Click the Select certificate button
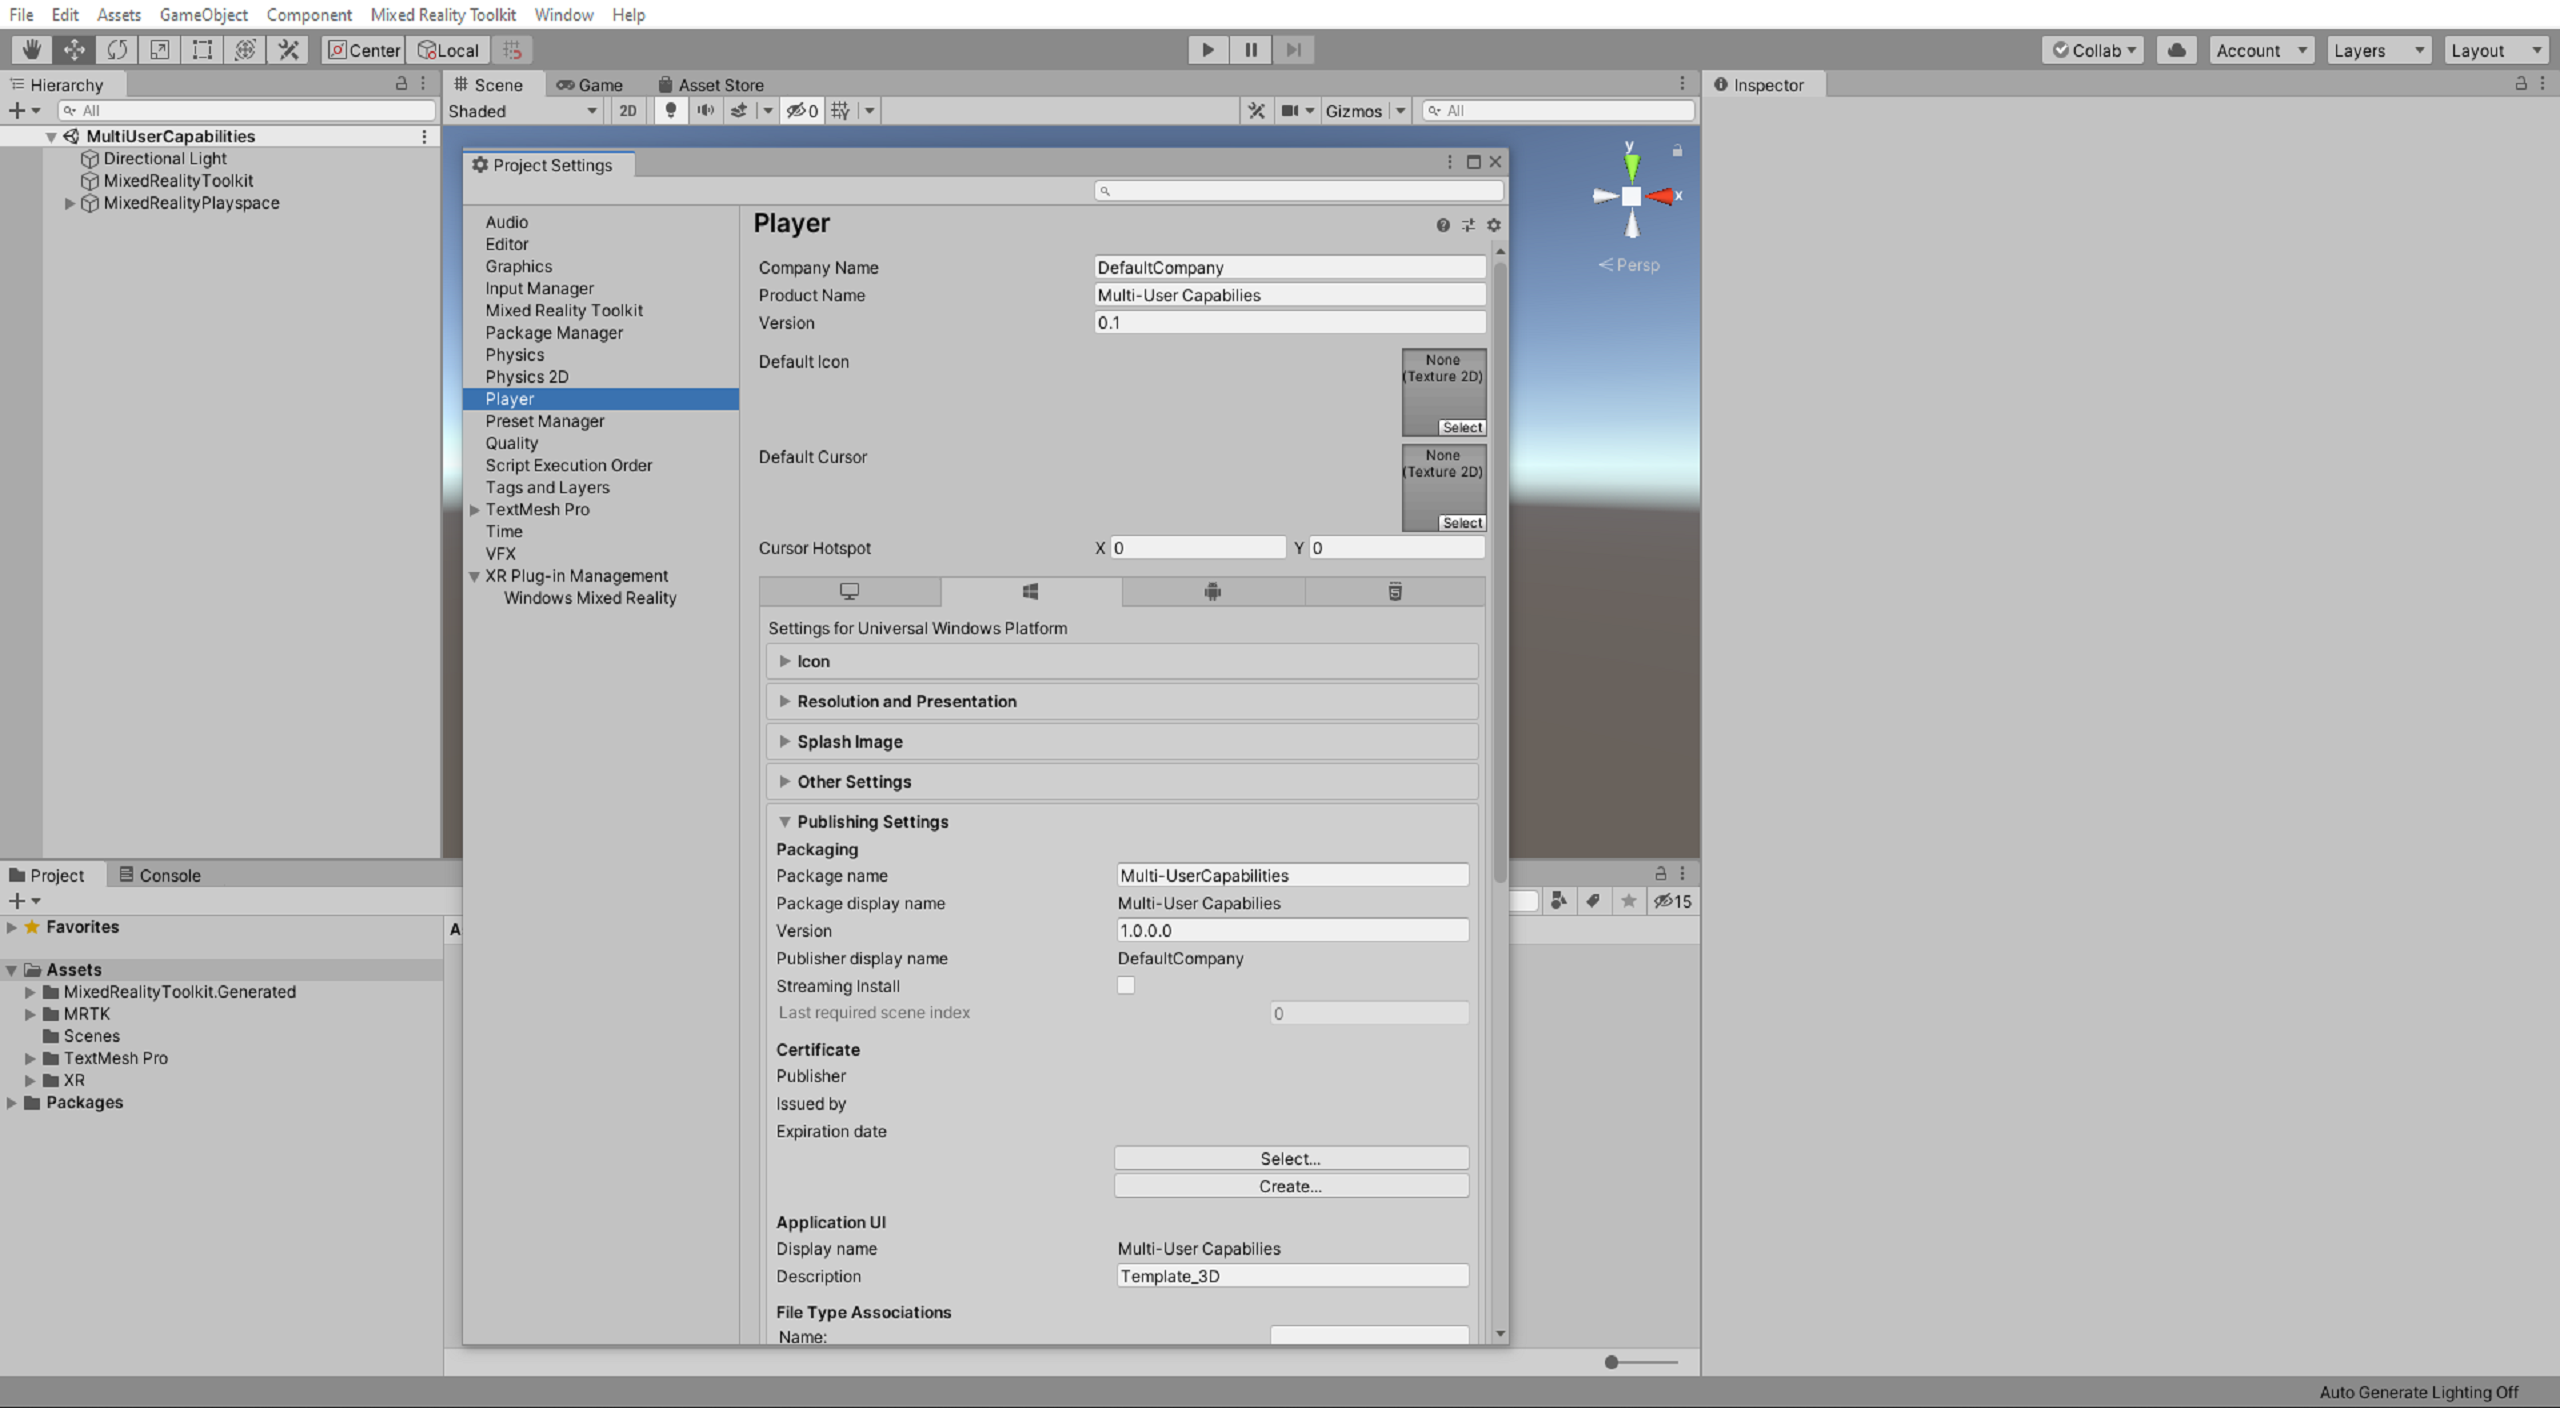 point(1290,1157)
